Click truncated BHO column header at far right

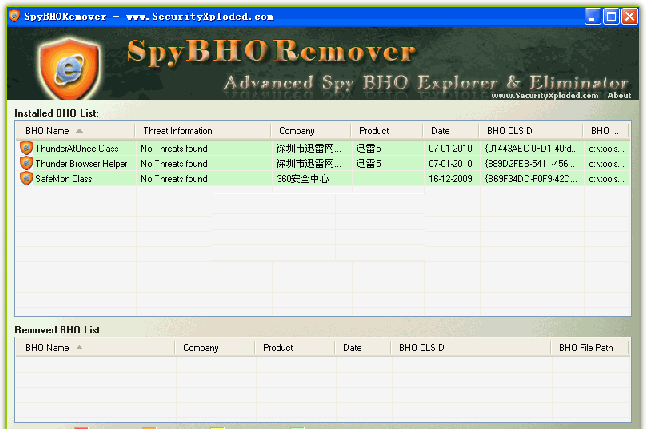(x=605, y=131)
